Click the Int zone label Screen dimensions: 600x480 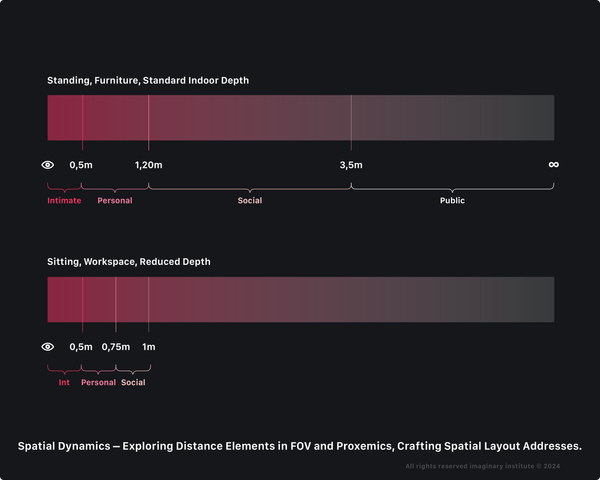[64, 383]
